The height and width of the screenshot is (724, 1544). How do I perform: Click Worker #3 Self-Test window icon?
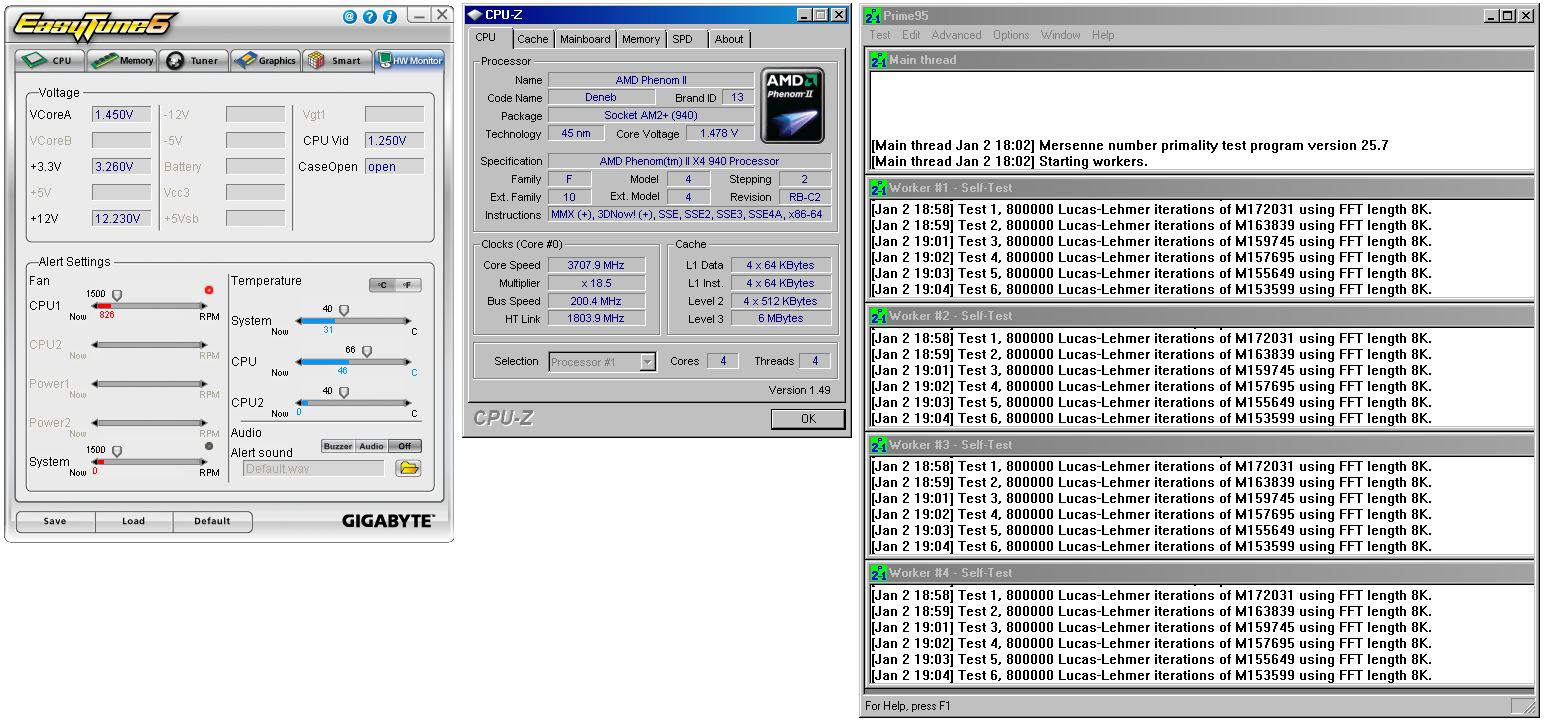[879, 445]
